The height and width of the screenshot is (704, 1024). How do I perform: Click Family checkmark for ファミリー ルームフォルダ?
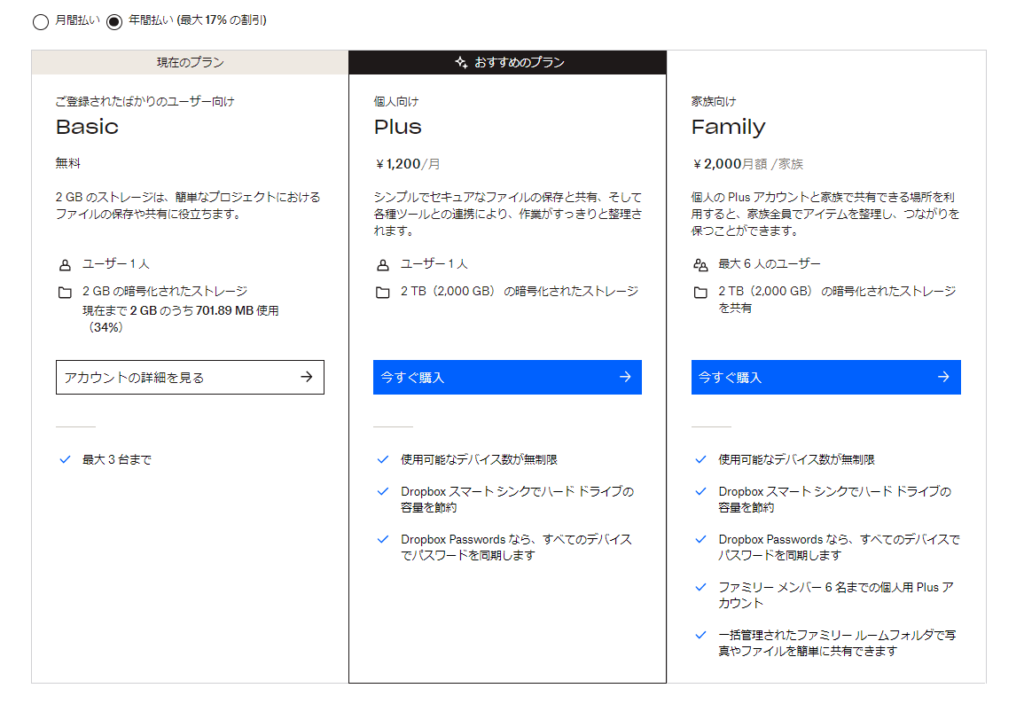701,635
